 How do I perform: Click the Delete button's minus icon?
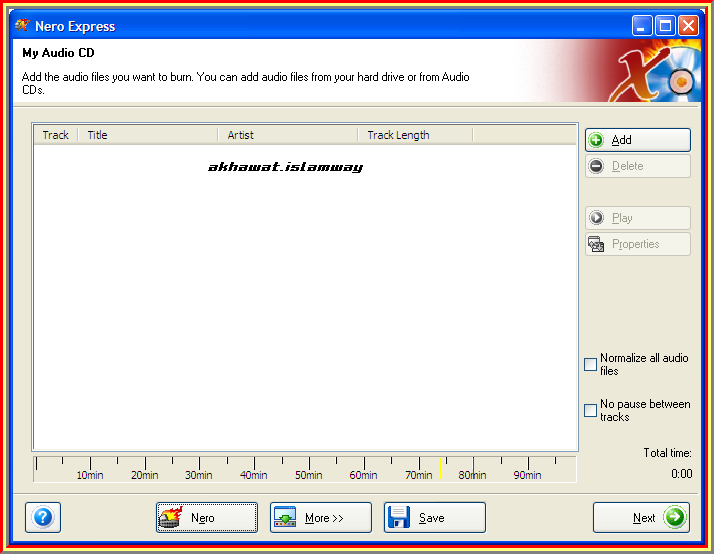596,166
